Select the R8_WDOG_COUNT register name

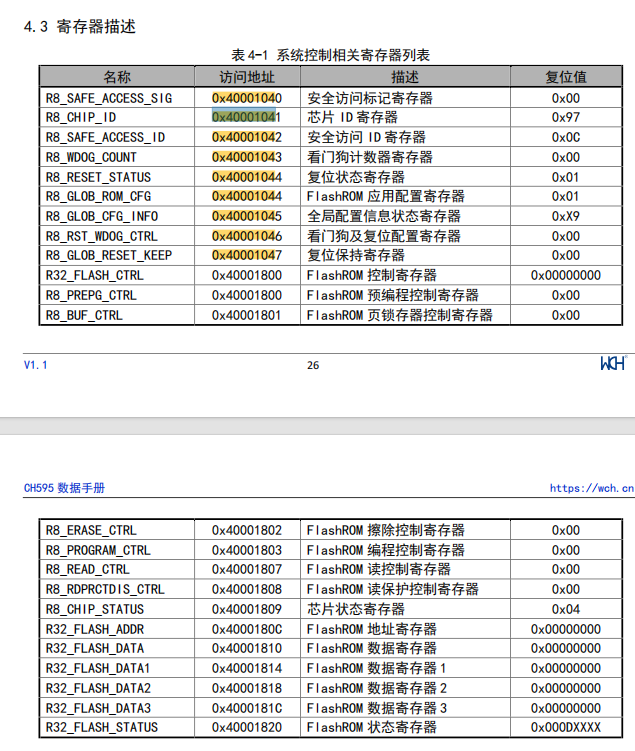pyautogui.click(x=91, y=157)
